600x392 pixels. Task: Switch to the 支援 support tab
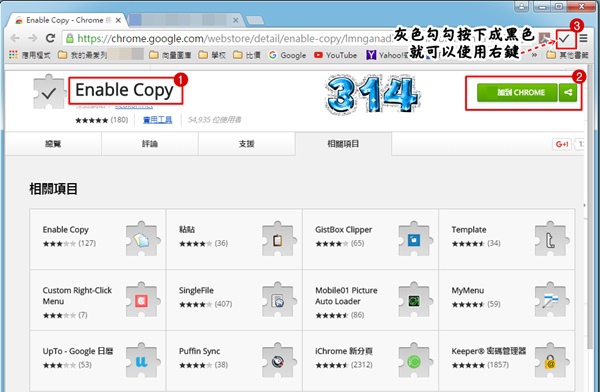click(x=246, y=144)
